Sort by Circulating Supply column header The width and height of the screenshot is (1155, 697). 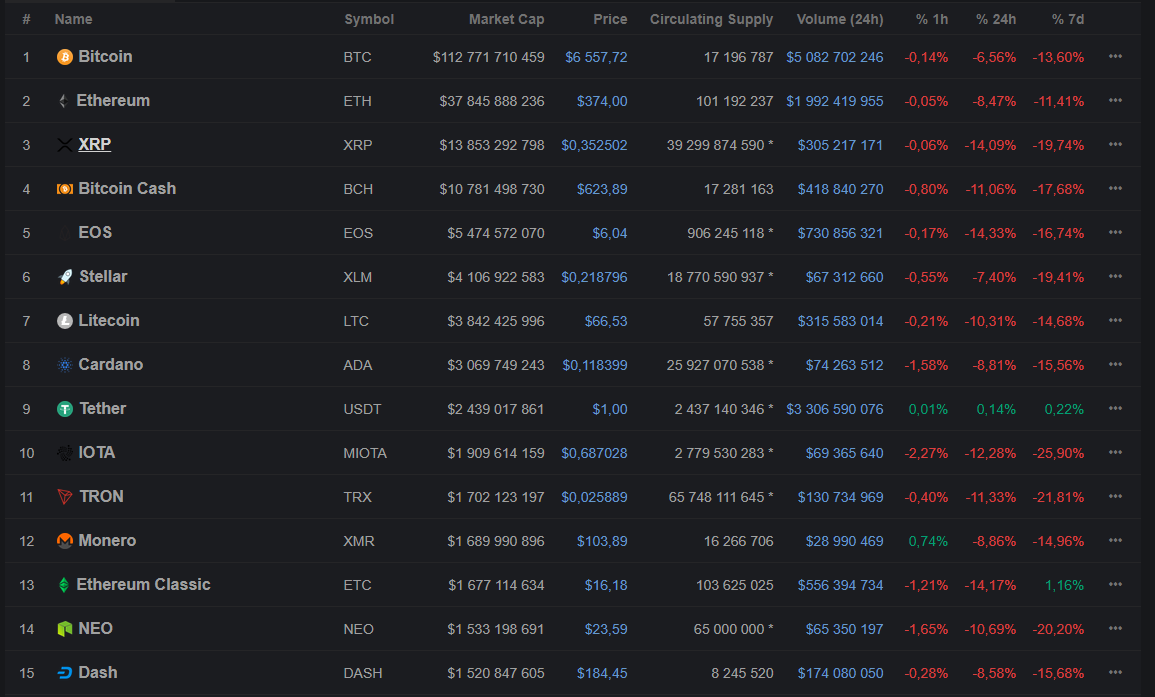tap(711, 19)
